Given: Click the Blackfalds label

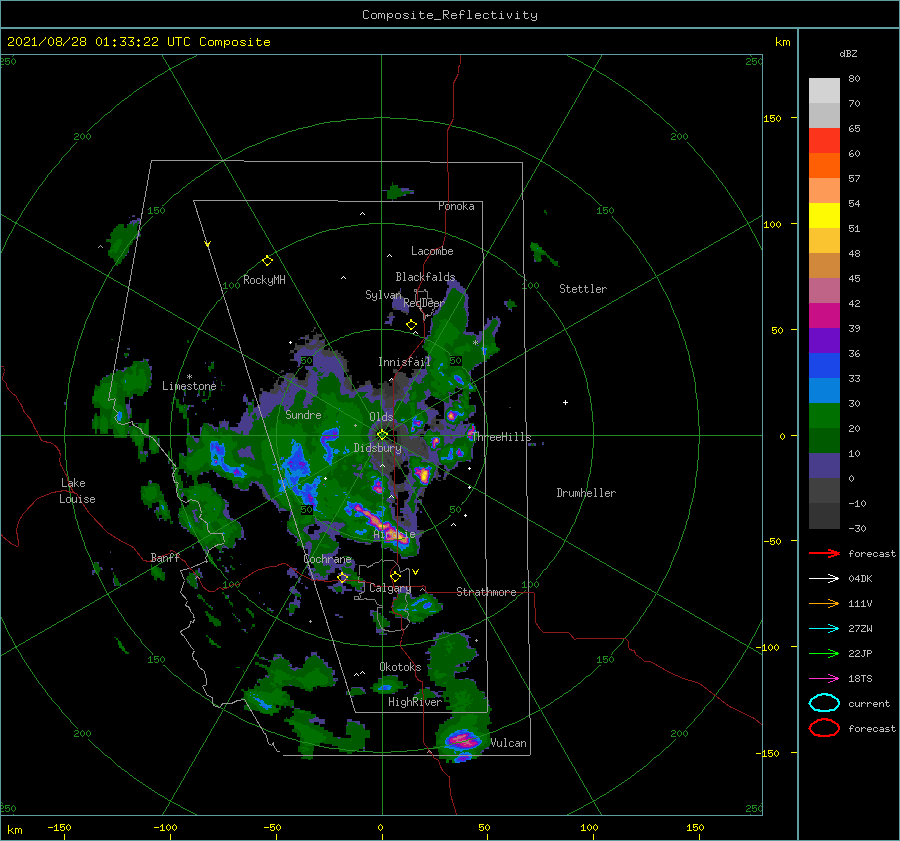Looking at the screenshot, I should coord(425,277).
